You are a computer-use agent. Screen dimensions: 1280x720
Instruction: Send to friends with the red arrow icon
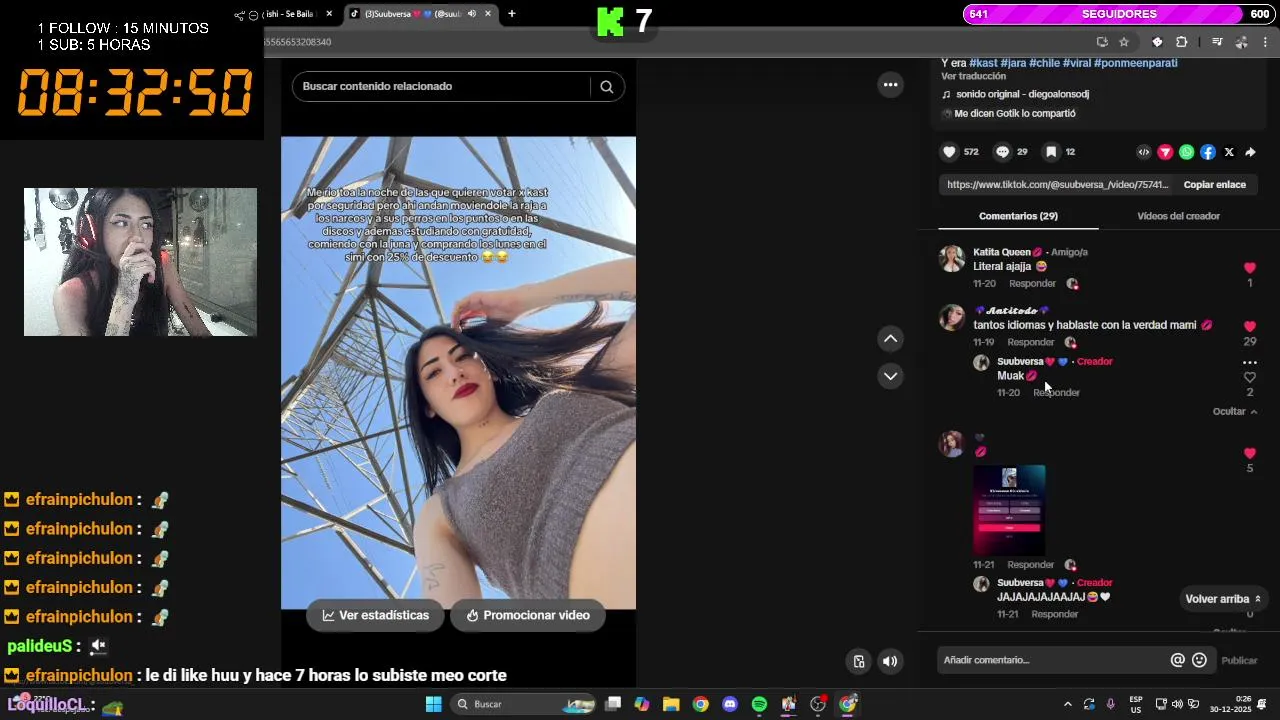point(1165,152)
